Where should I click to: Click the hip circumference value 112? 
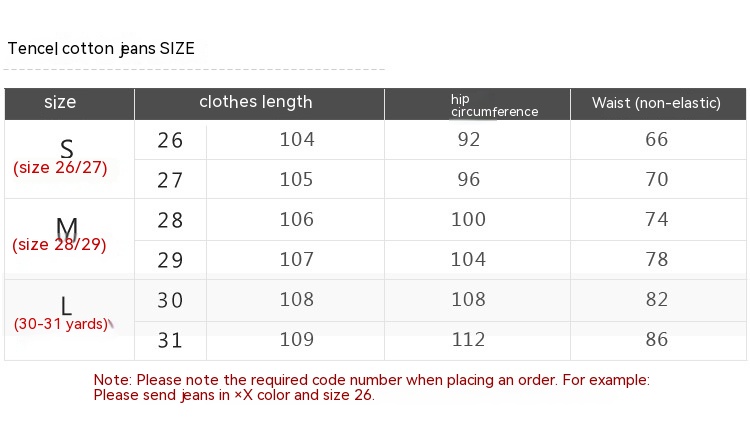[469, 340]
